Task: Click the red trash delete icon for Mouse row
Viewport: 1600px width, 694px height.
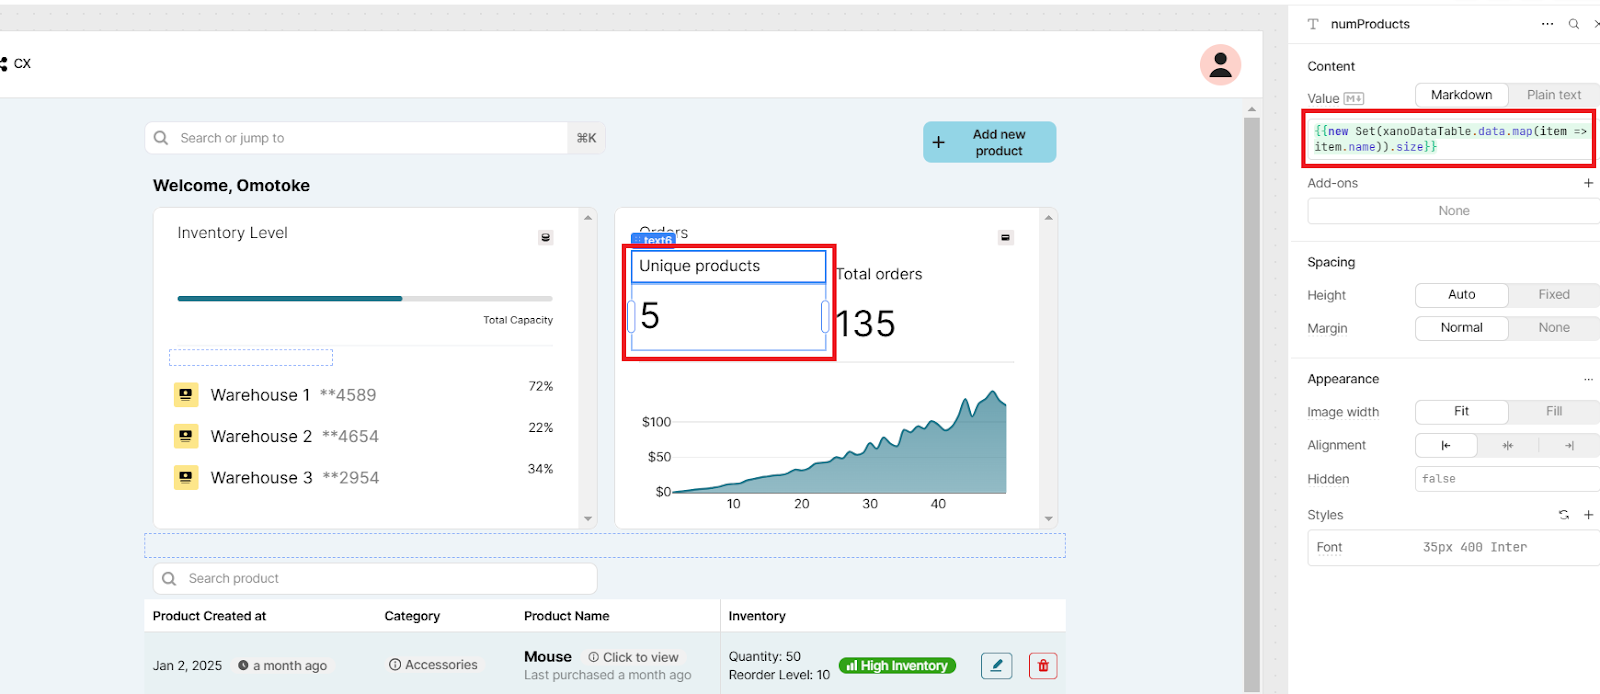Action: [1043, 666]
